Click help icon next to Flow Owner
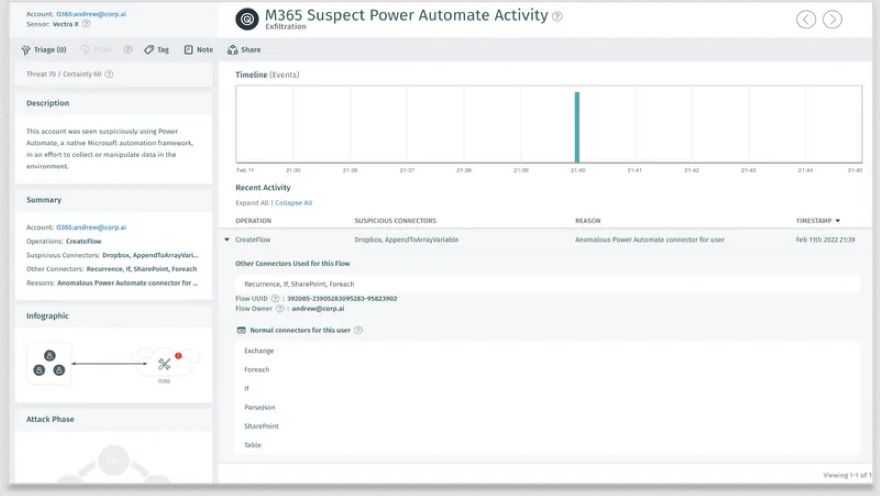 tap(279, 309)
